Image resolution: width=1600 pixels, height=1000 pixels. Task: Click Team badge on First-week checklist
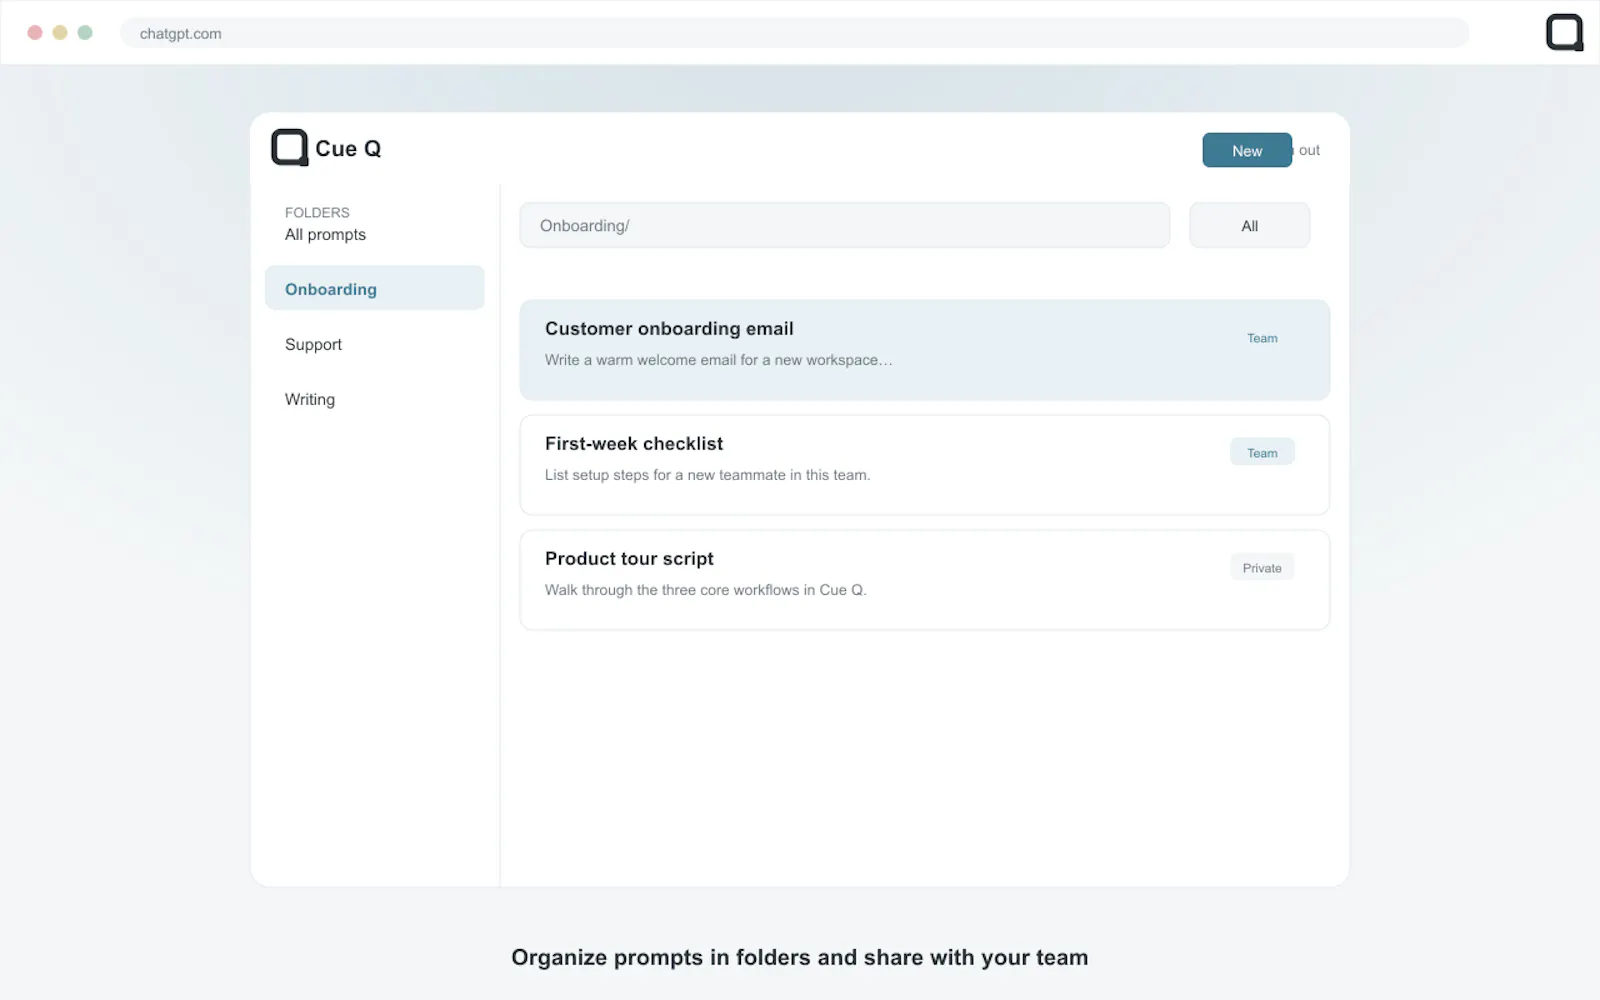click(x=1262, y=452)
